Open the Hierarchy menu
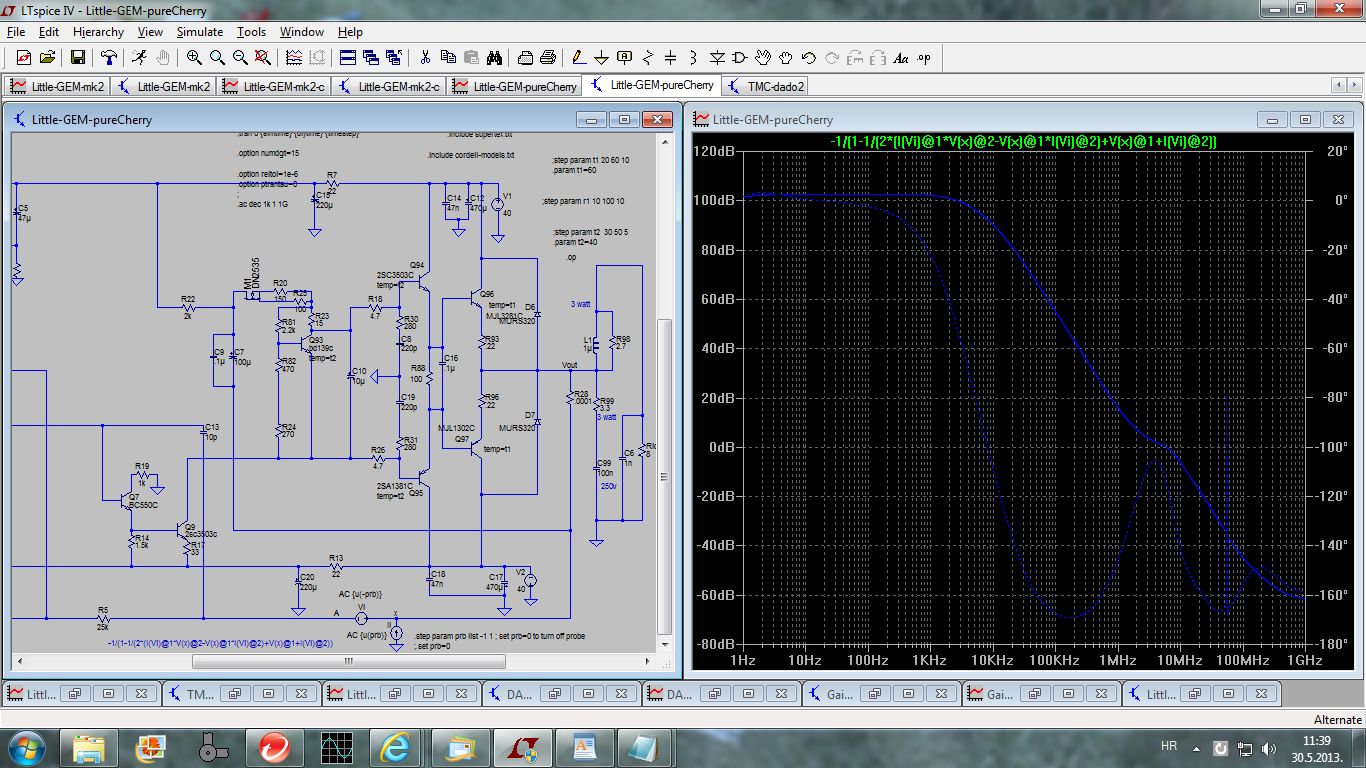The width and height of the screenshot is (1366, 768). tap(98, 32)
